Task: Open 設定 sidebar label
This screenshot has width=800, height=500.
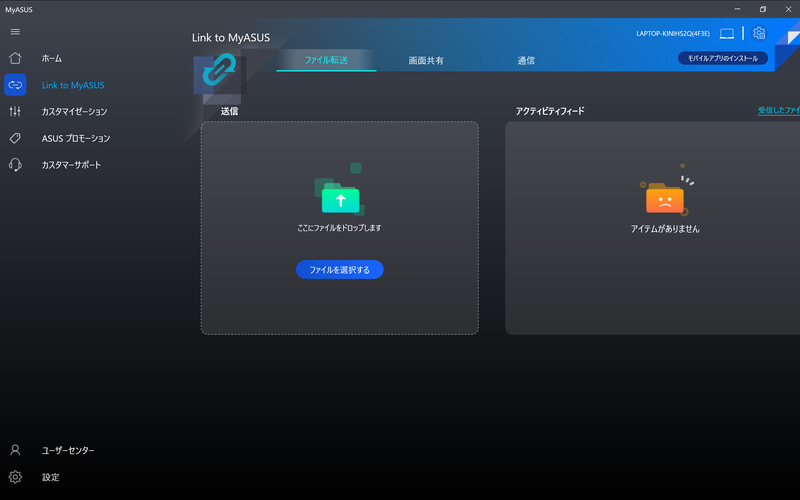Action: click(x=51, y=478)
